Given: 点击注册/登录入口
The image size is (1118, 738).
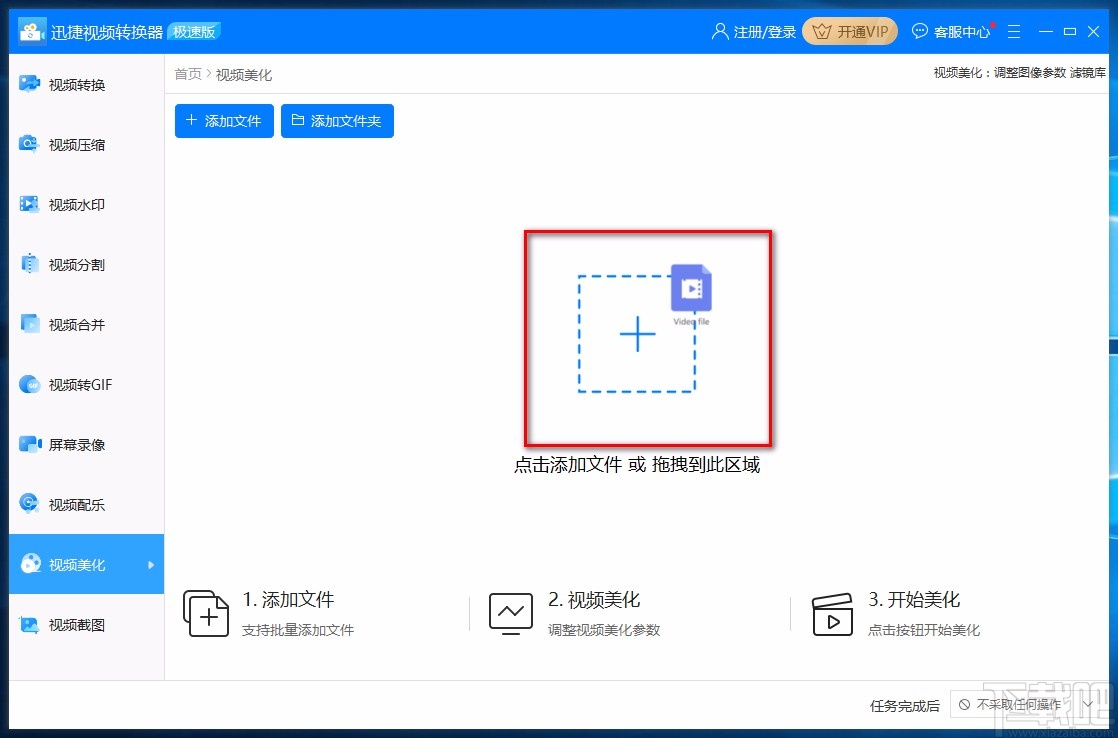Looking at the screenshot, I should pyautogui.click(x=753, y=31).
